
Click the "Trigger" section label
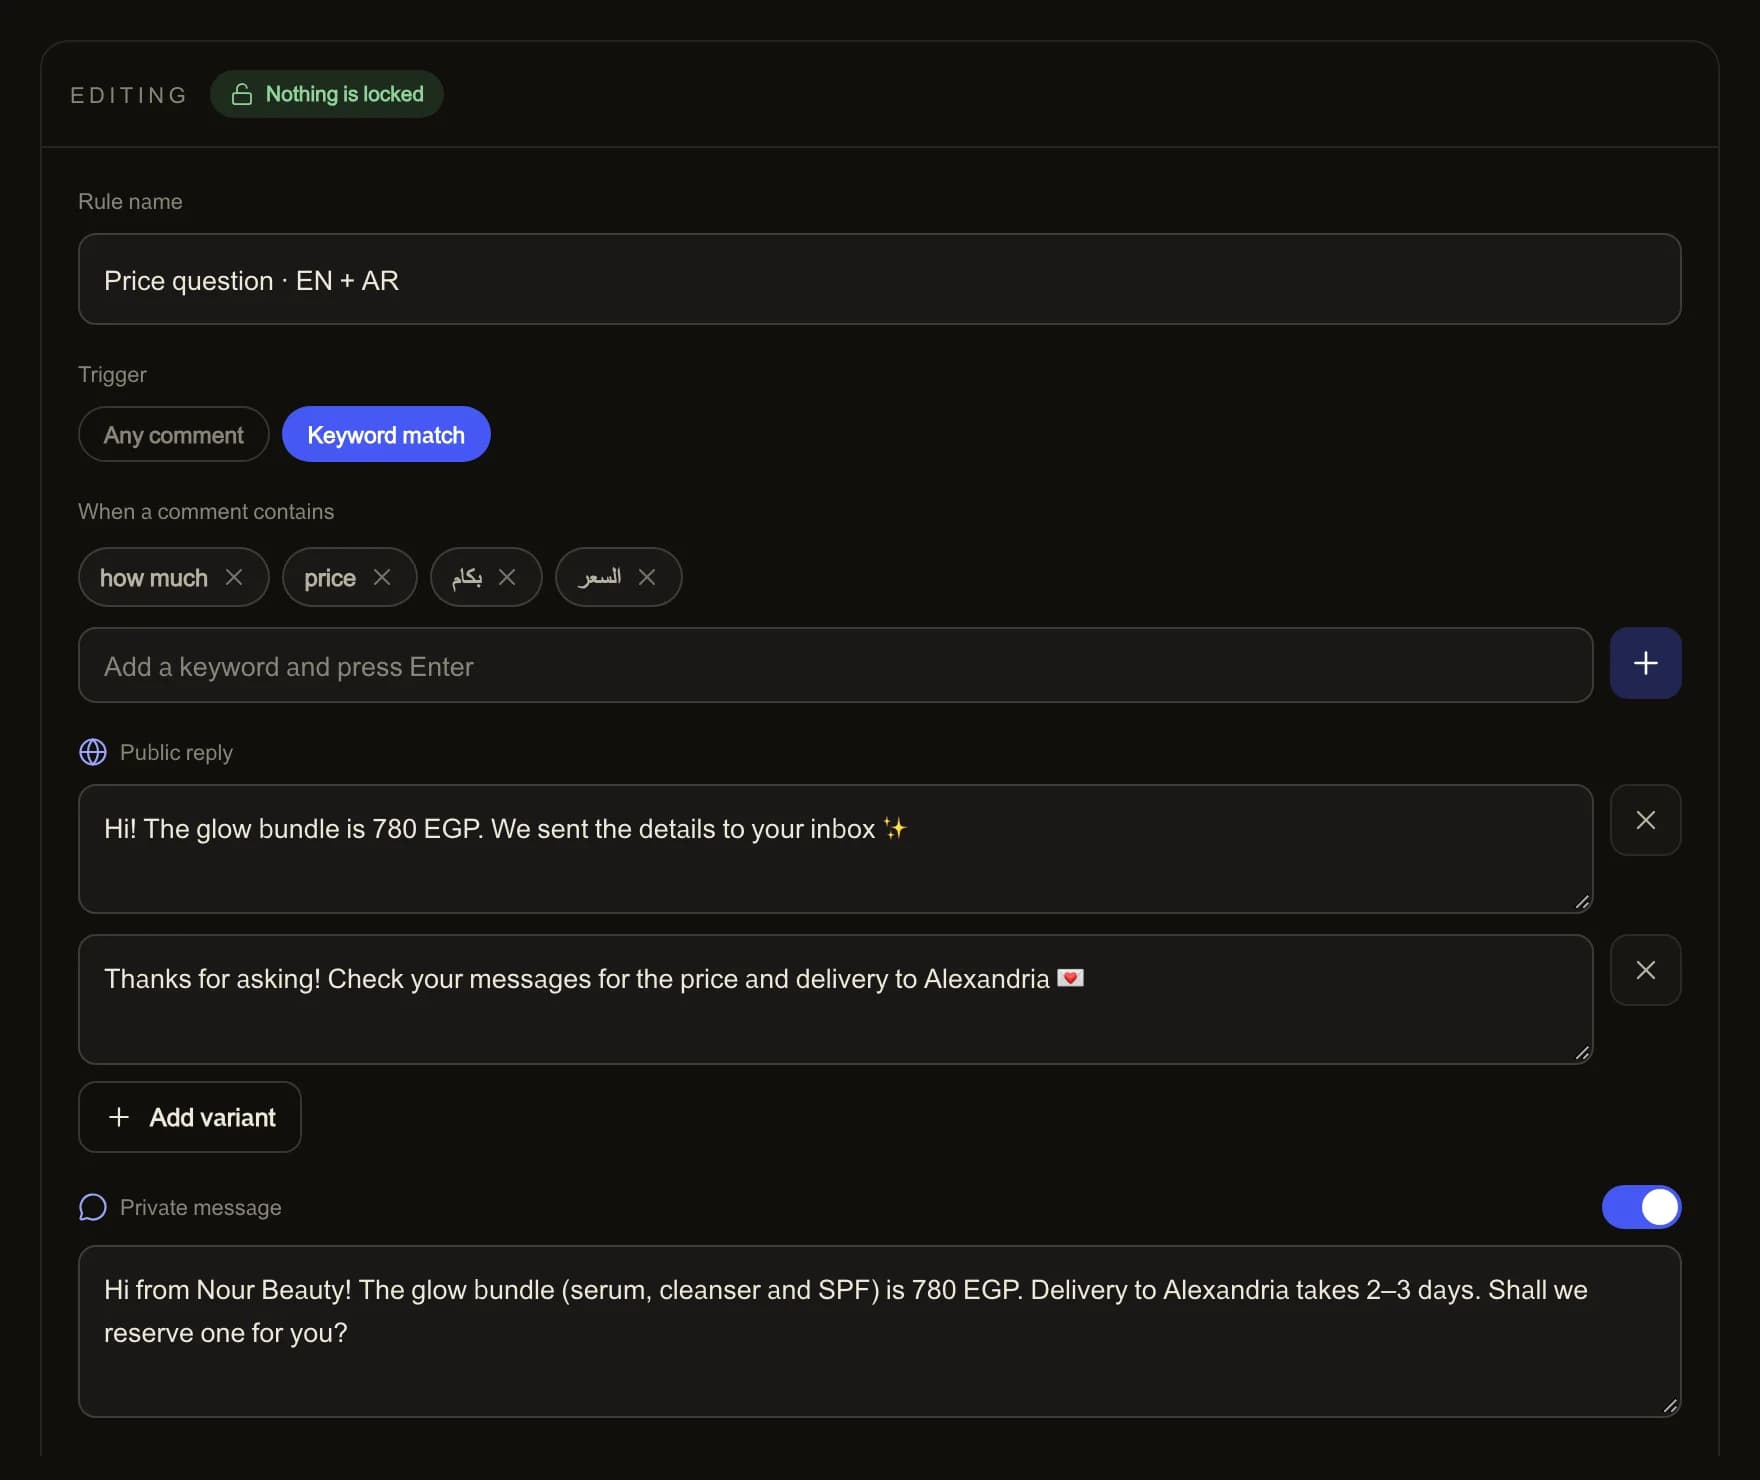click(112, 374)
